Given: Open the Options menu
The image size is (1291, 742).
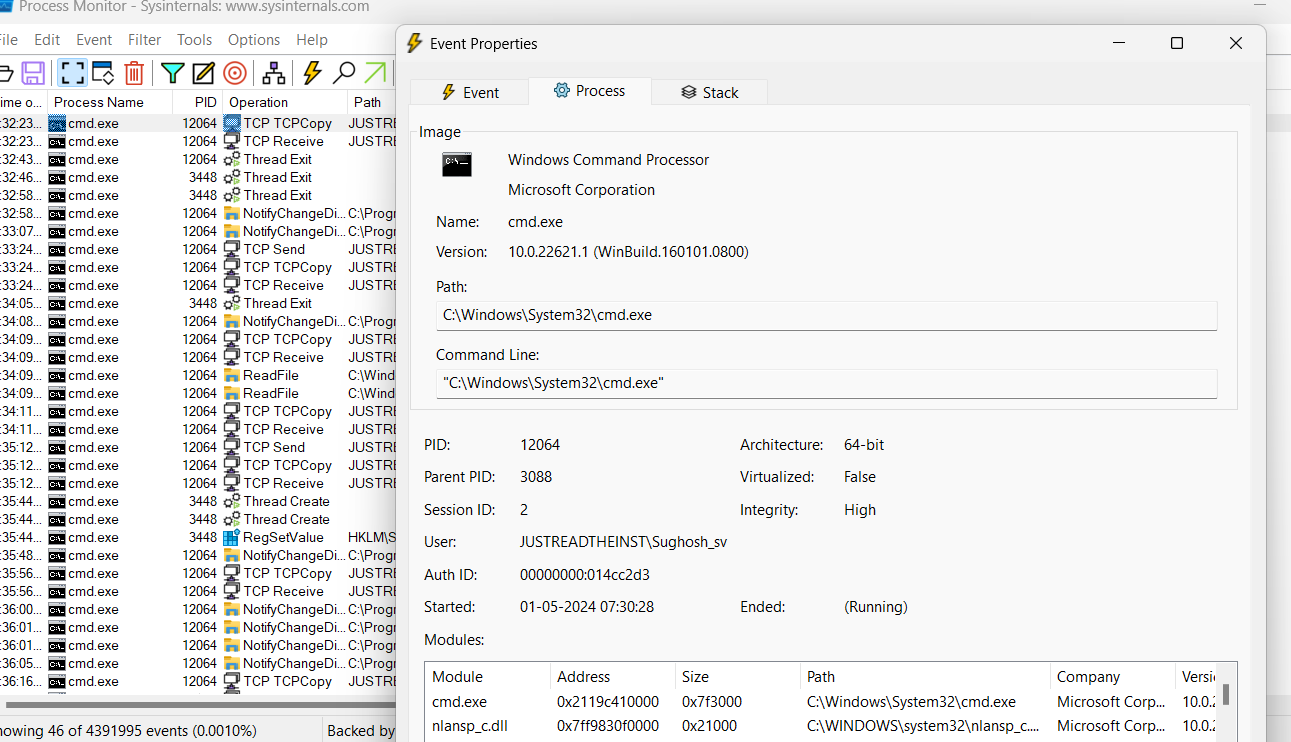Looking at the screenshot, I should [254, 40].
